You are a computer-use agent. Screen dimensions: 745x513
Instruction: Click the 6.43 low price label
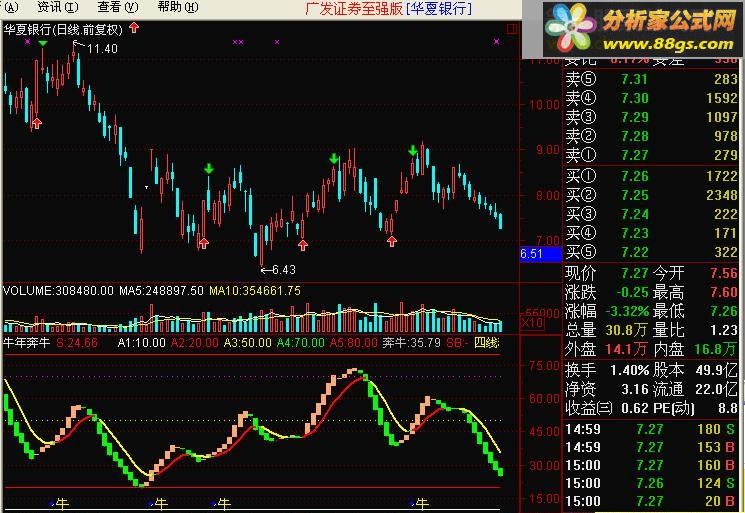(x=284, y=270)
